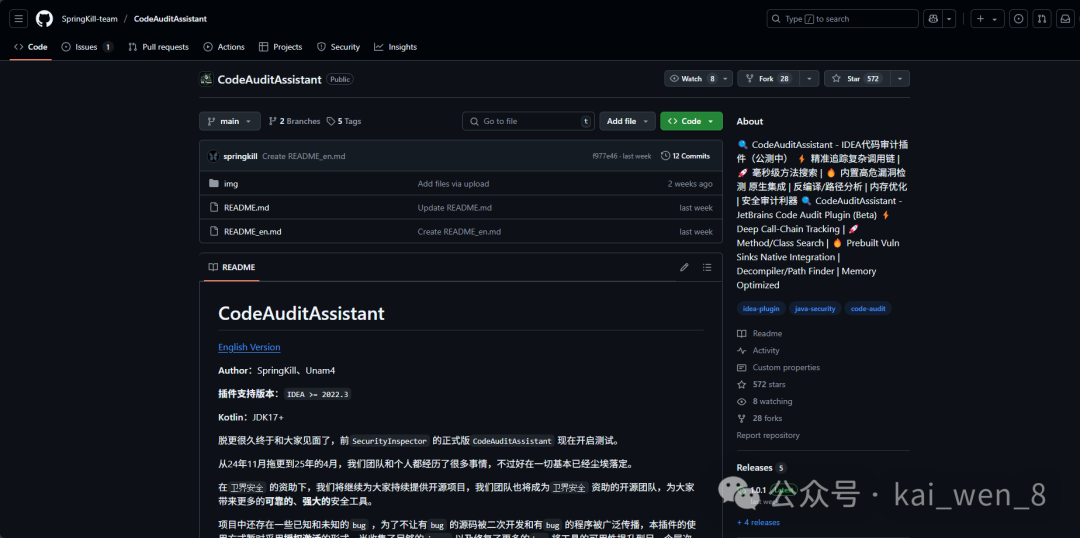This screenshot has width=1080, height=538.
Task: Open the README outline list icon
Action: click(707, 267)
